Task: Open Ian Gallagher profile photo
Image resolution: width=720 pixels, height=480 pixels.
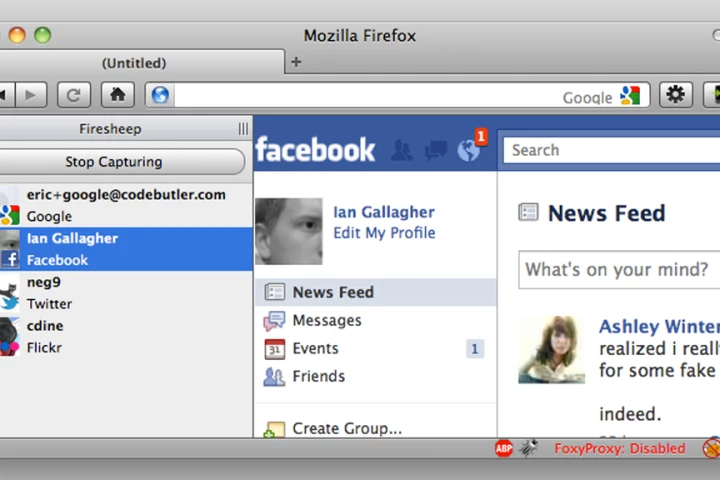Action: [289, 231]
